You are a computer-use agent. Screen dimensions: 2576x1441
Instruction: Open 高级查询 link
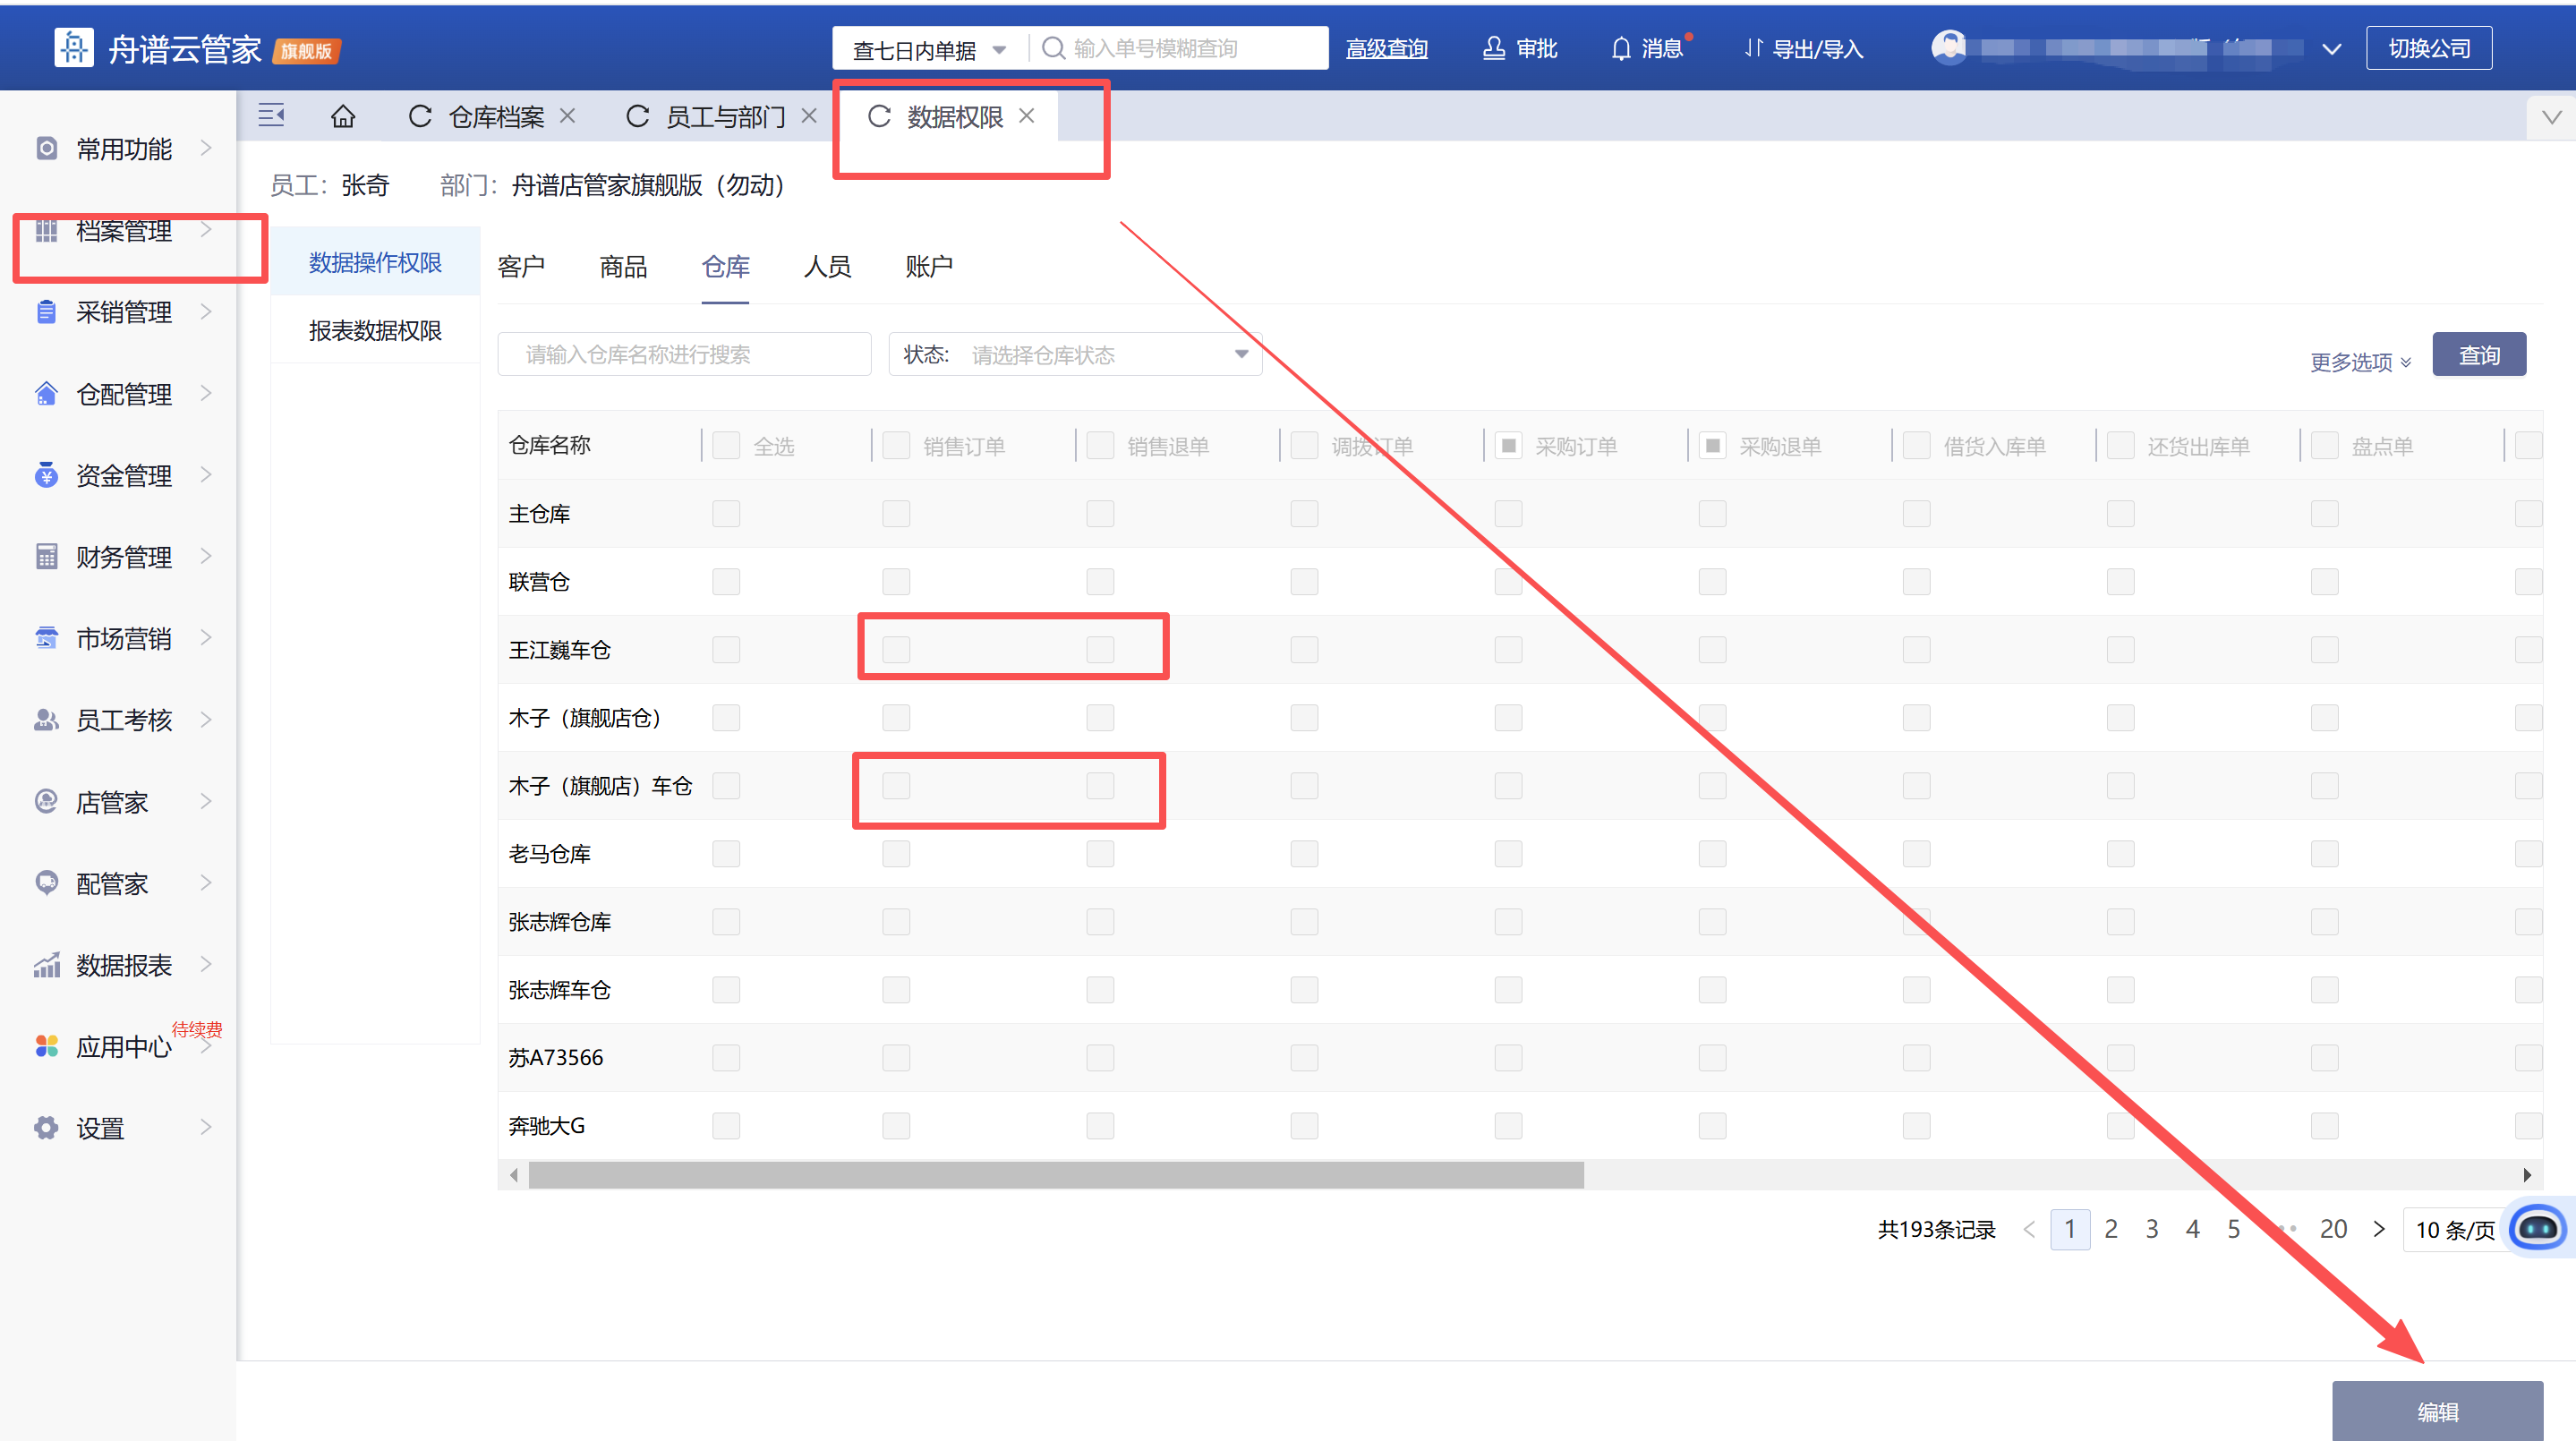[1386, 48]
